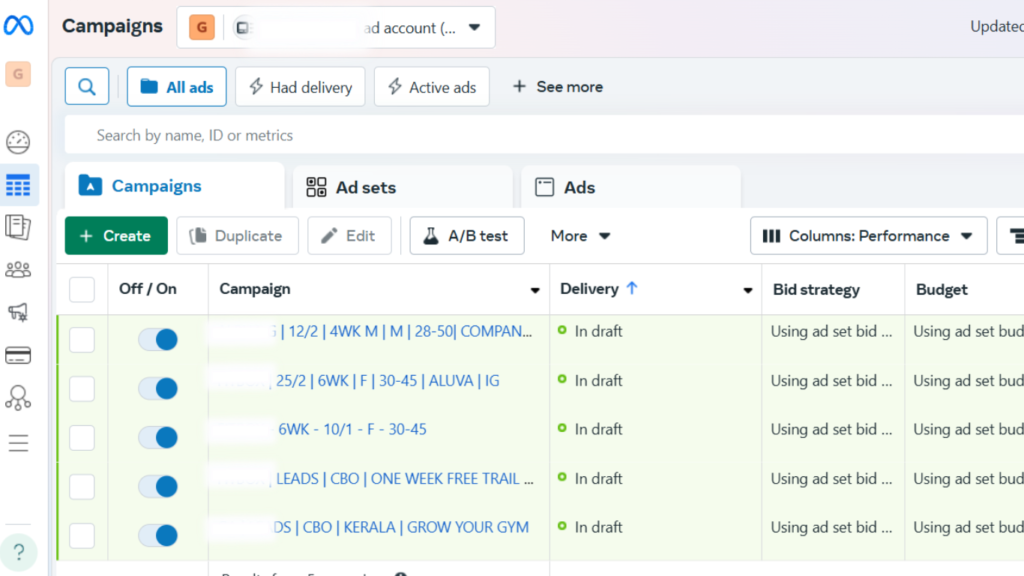Tick checkbox for the 12/2 4WK M campaign
Screen dimensions: 1024x576
point(82,340)
